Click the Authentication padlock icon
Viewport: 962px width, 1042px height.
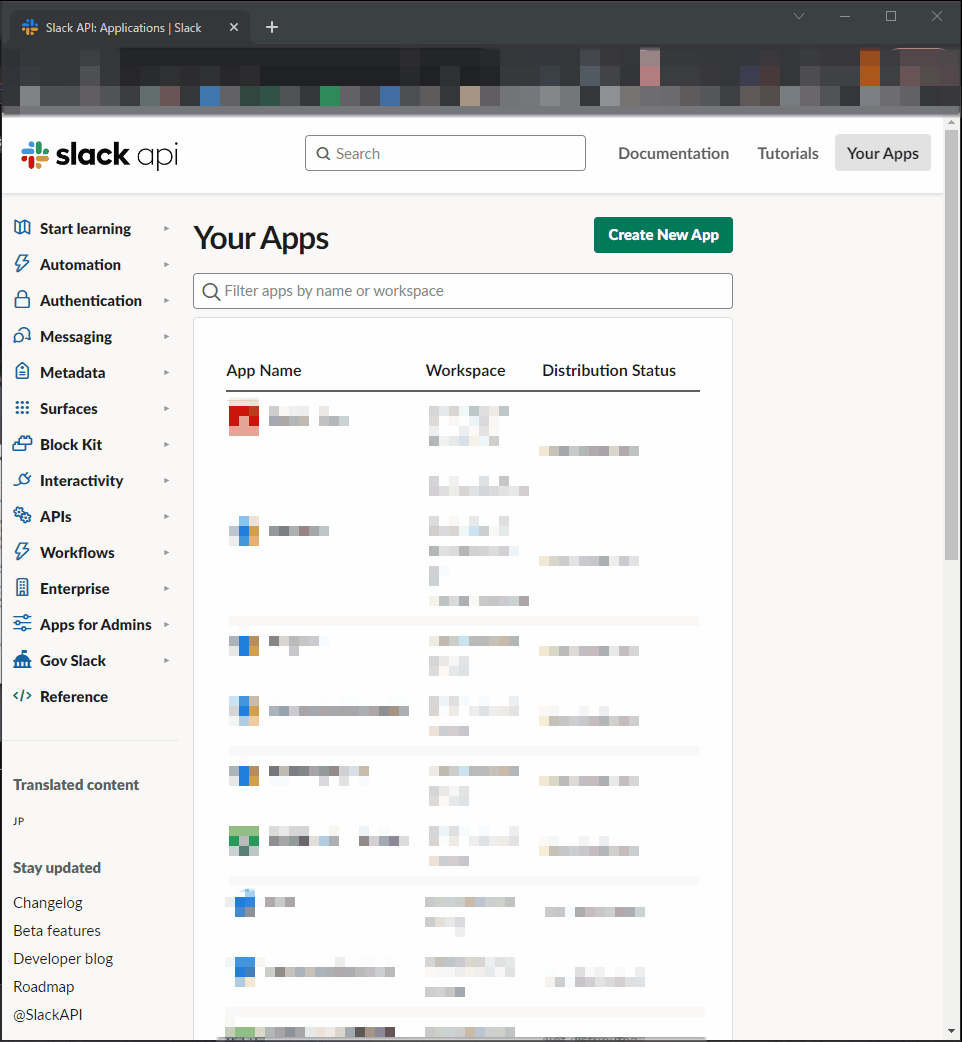pos(22,300)
